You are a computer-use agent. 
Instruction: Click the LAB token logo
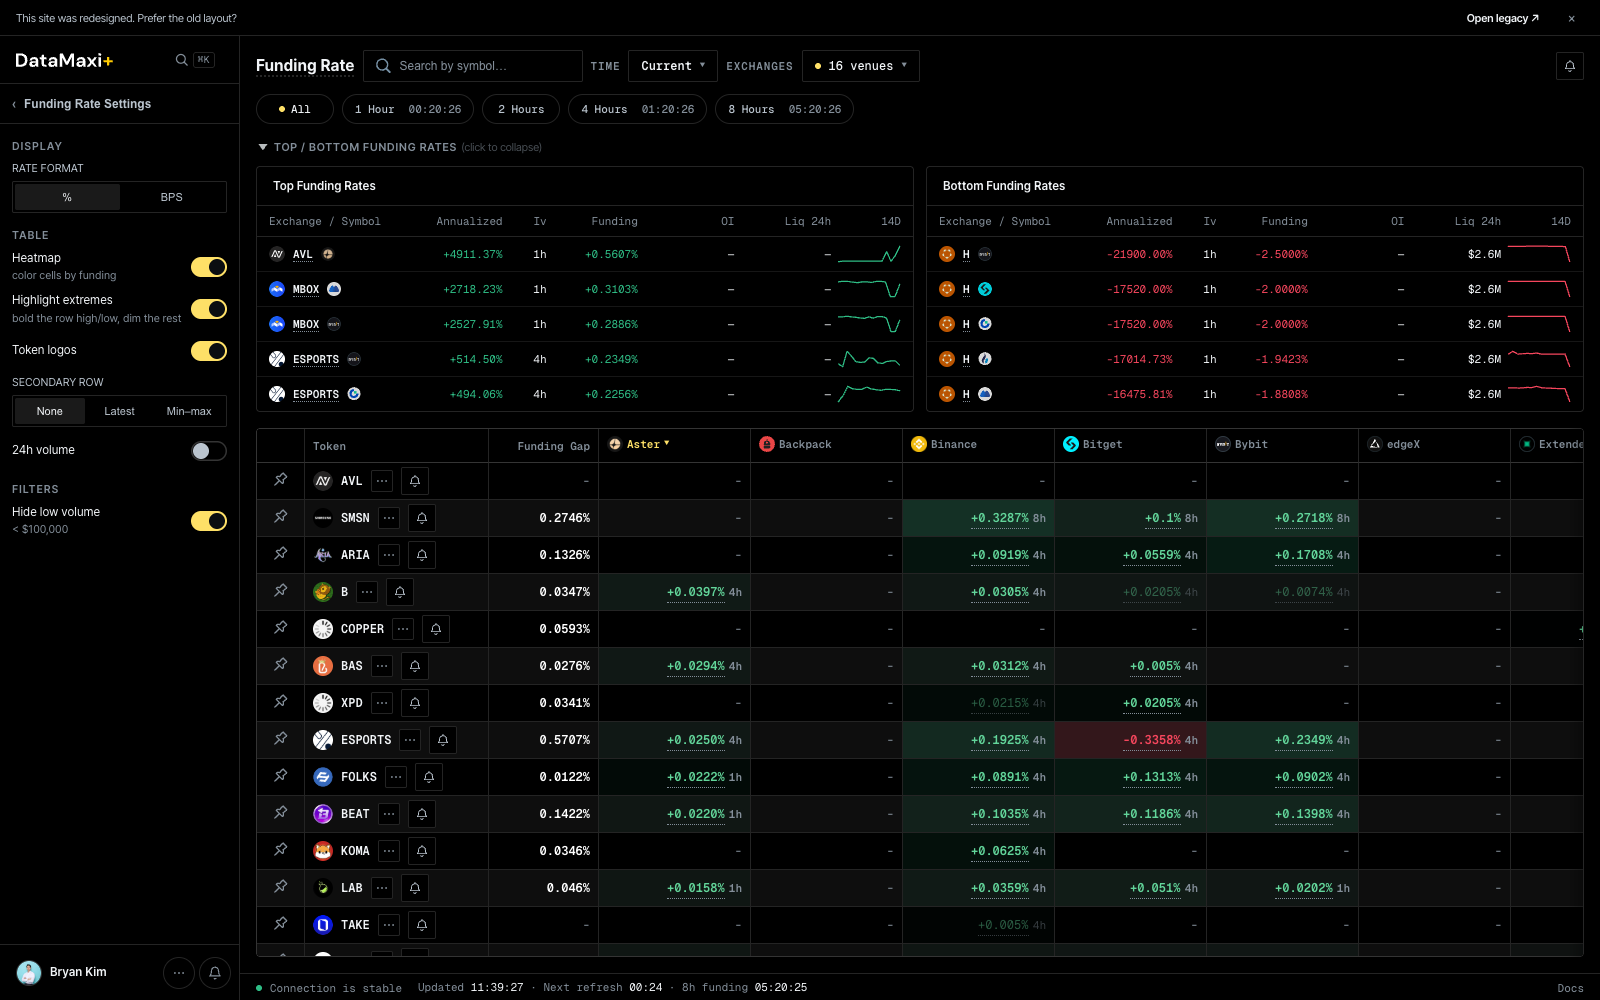tap(323, 888)
